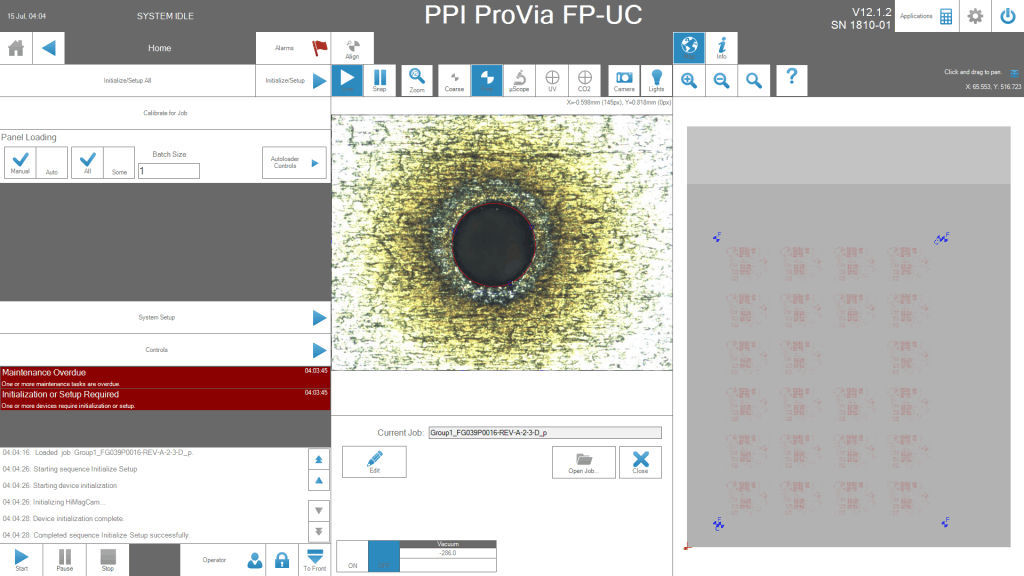Open the µScope tool
This screenshot has height=576, width=1024.
pyautogui.click(x=520, y=80)
